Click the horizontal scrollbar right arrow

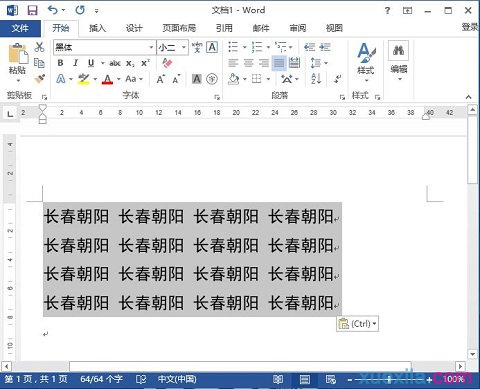(460, 366)
